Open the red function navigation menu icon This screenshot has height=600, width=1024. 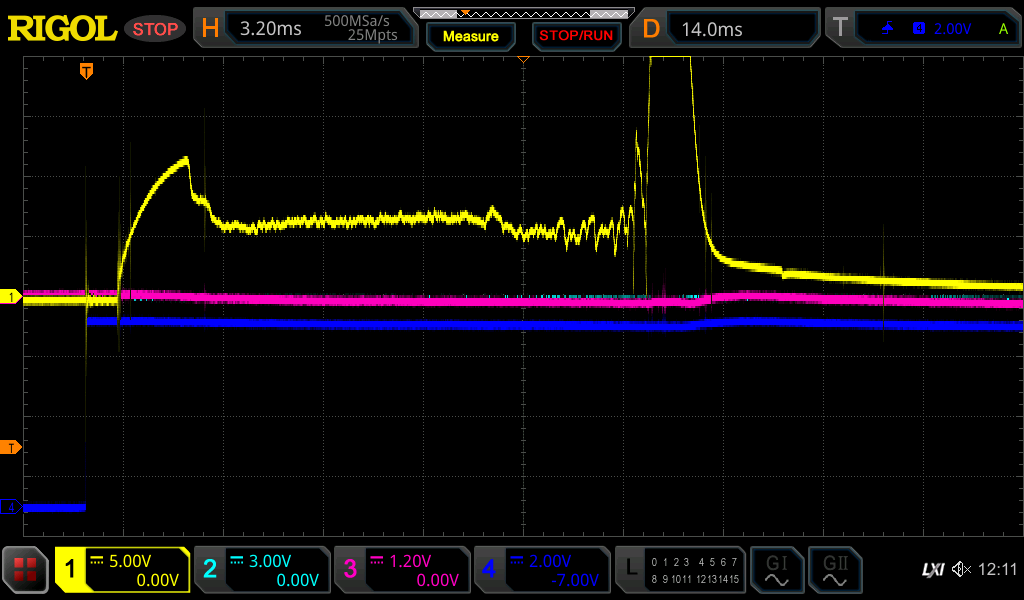pyautogui.click(x=26, y=570)
